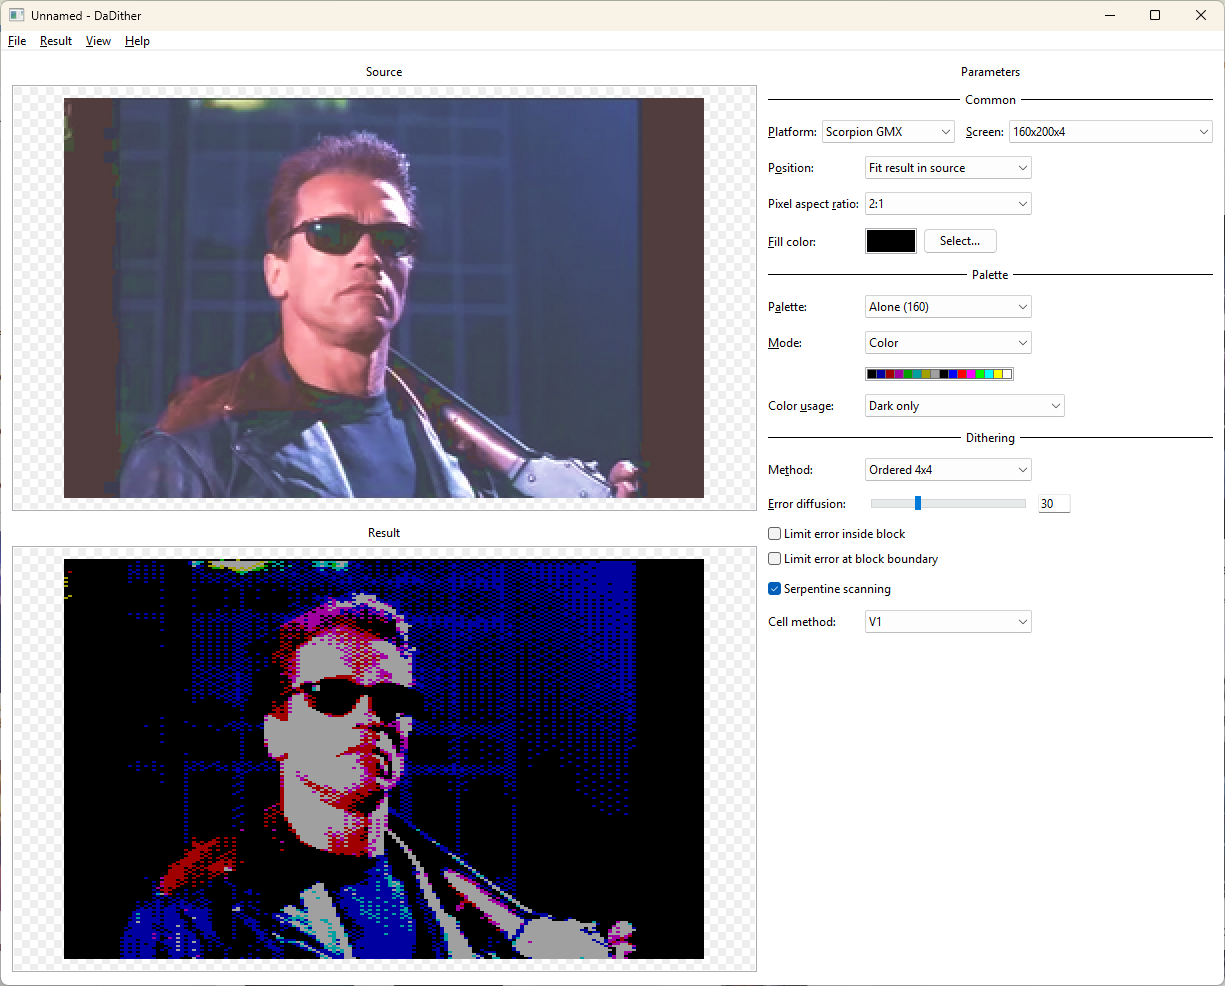Open the Cell method dropdown
This screenshot has width=1225, height=986.
948,622
